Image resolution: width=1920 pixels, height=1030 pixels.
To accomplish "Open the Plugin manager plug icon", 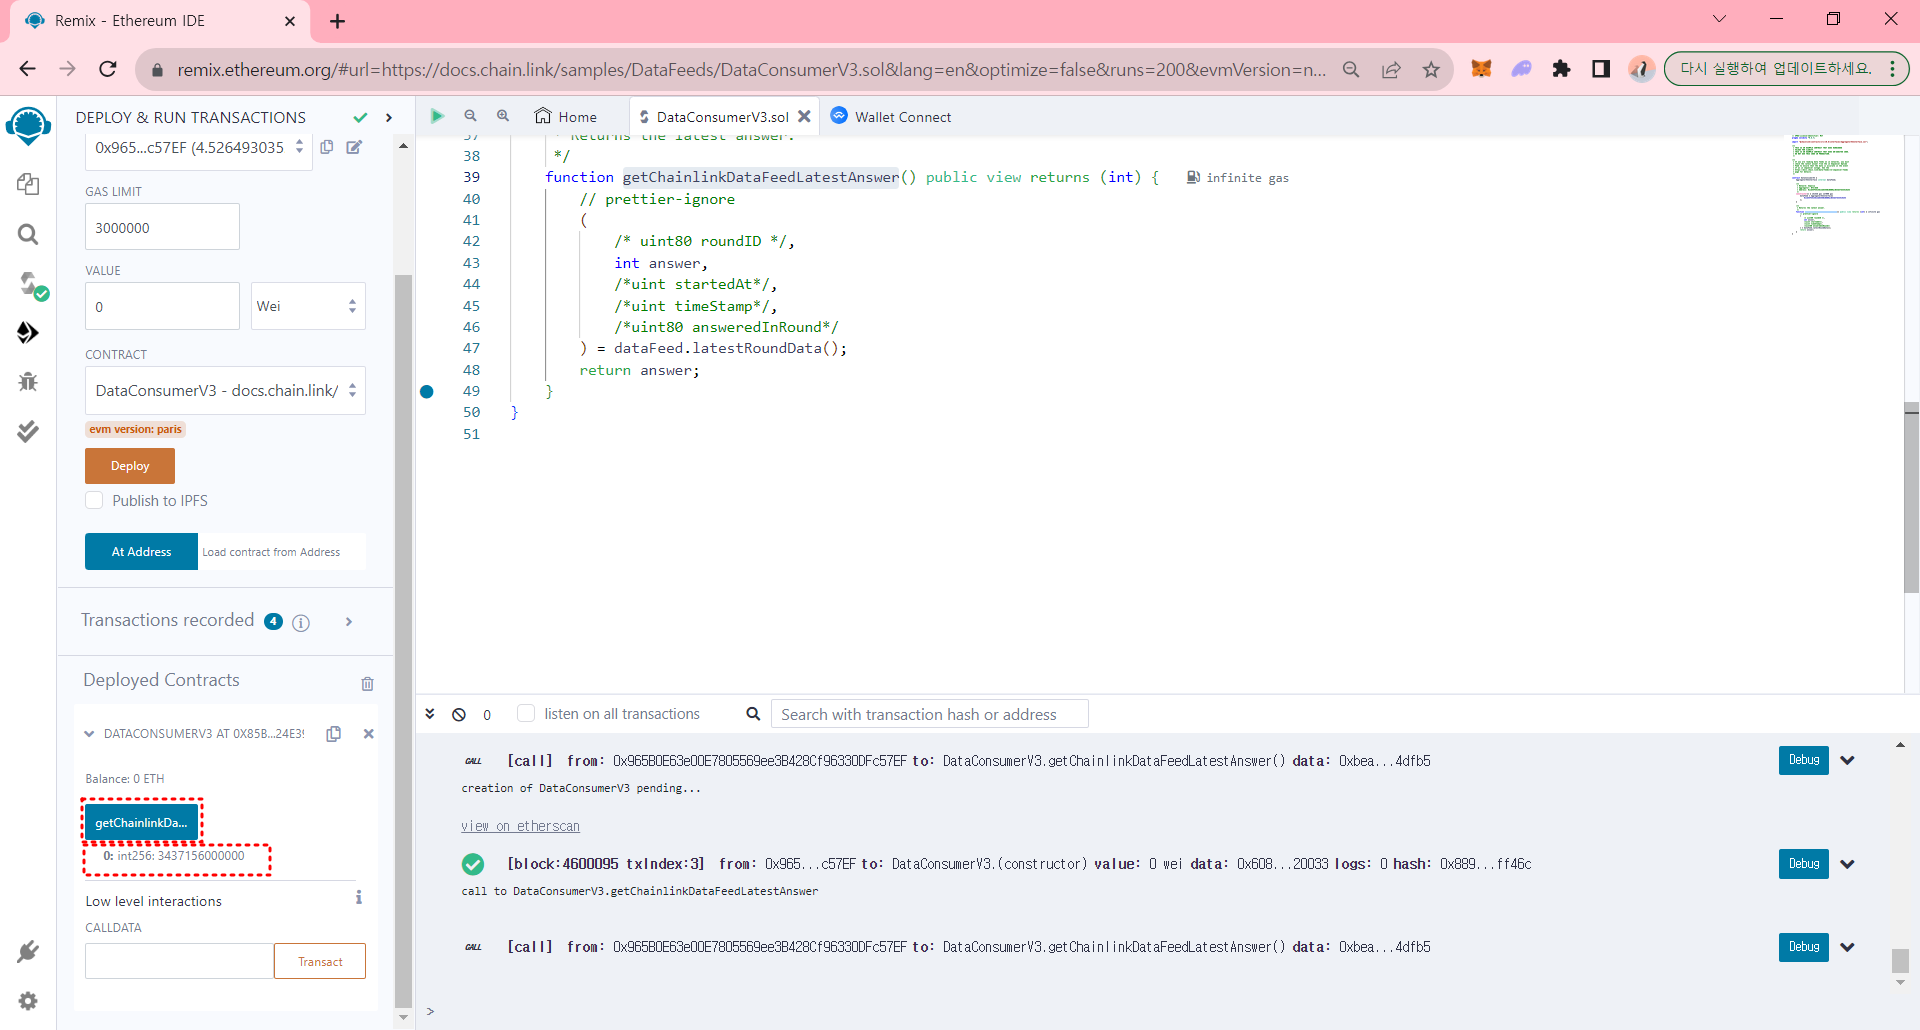I will tap(28, 951).
